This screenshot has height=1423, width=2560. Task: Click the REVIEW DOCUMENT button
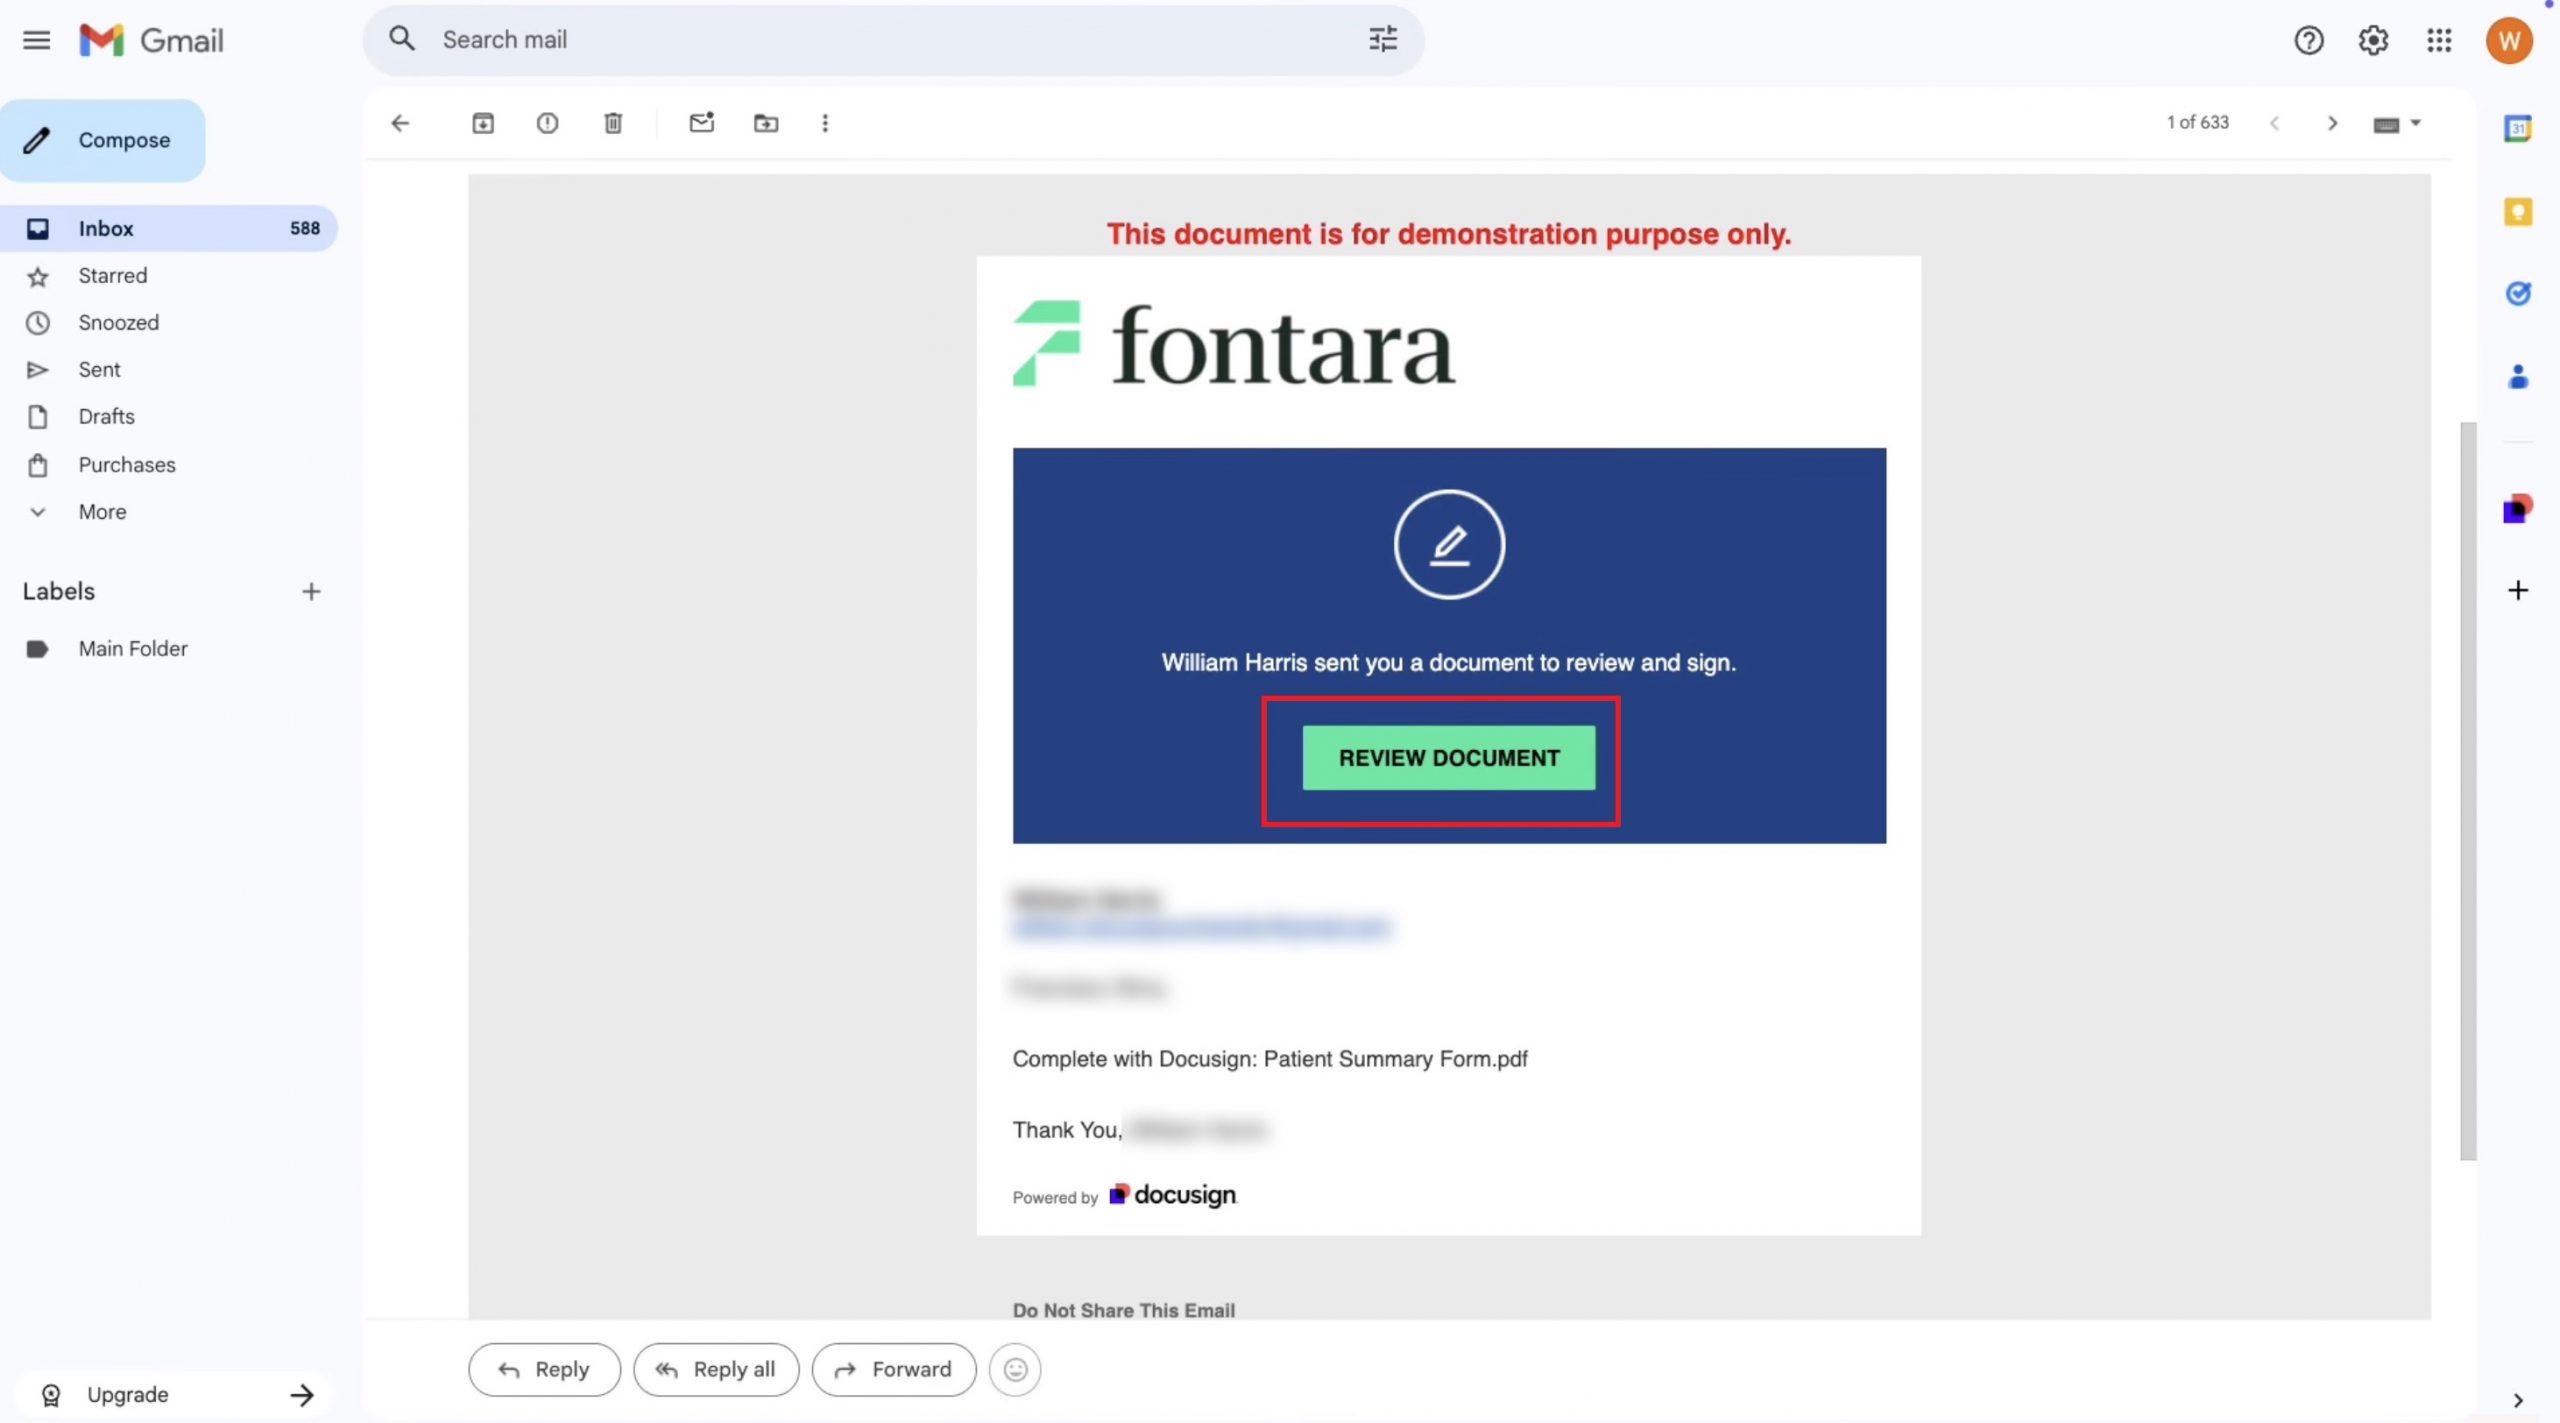(1448, 758)
